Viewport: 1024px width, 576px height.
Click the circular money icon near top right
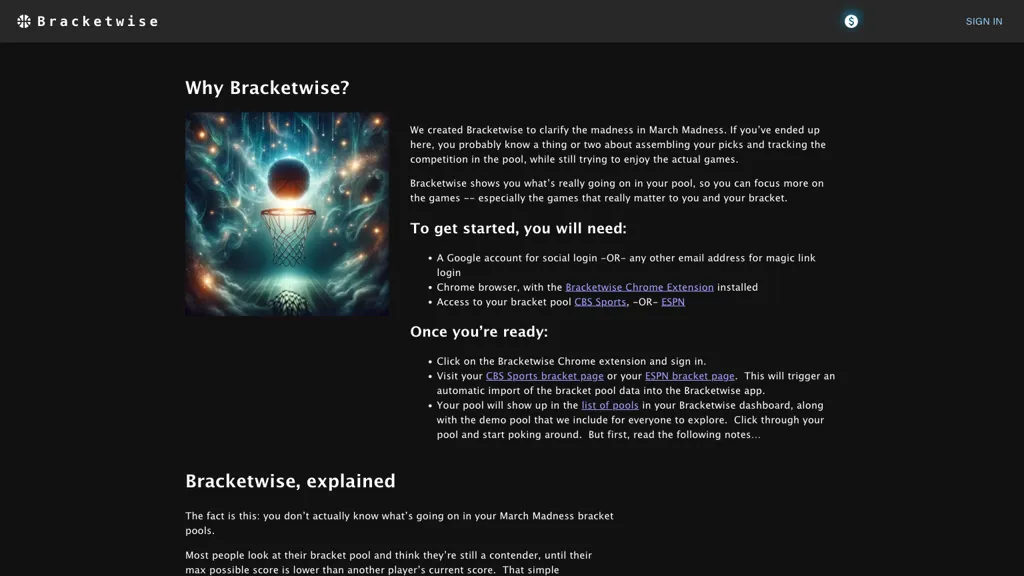click(851, 20)
